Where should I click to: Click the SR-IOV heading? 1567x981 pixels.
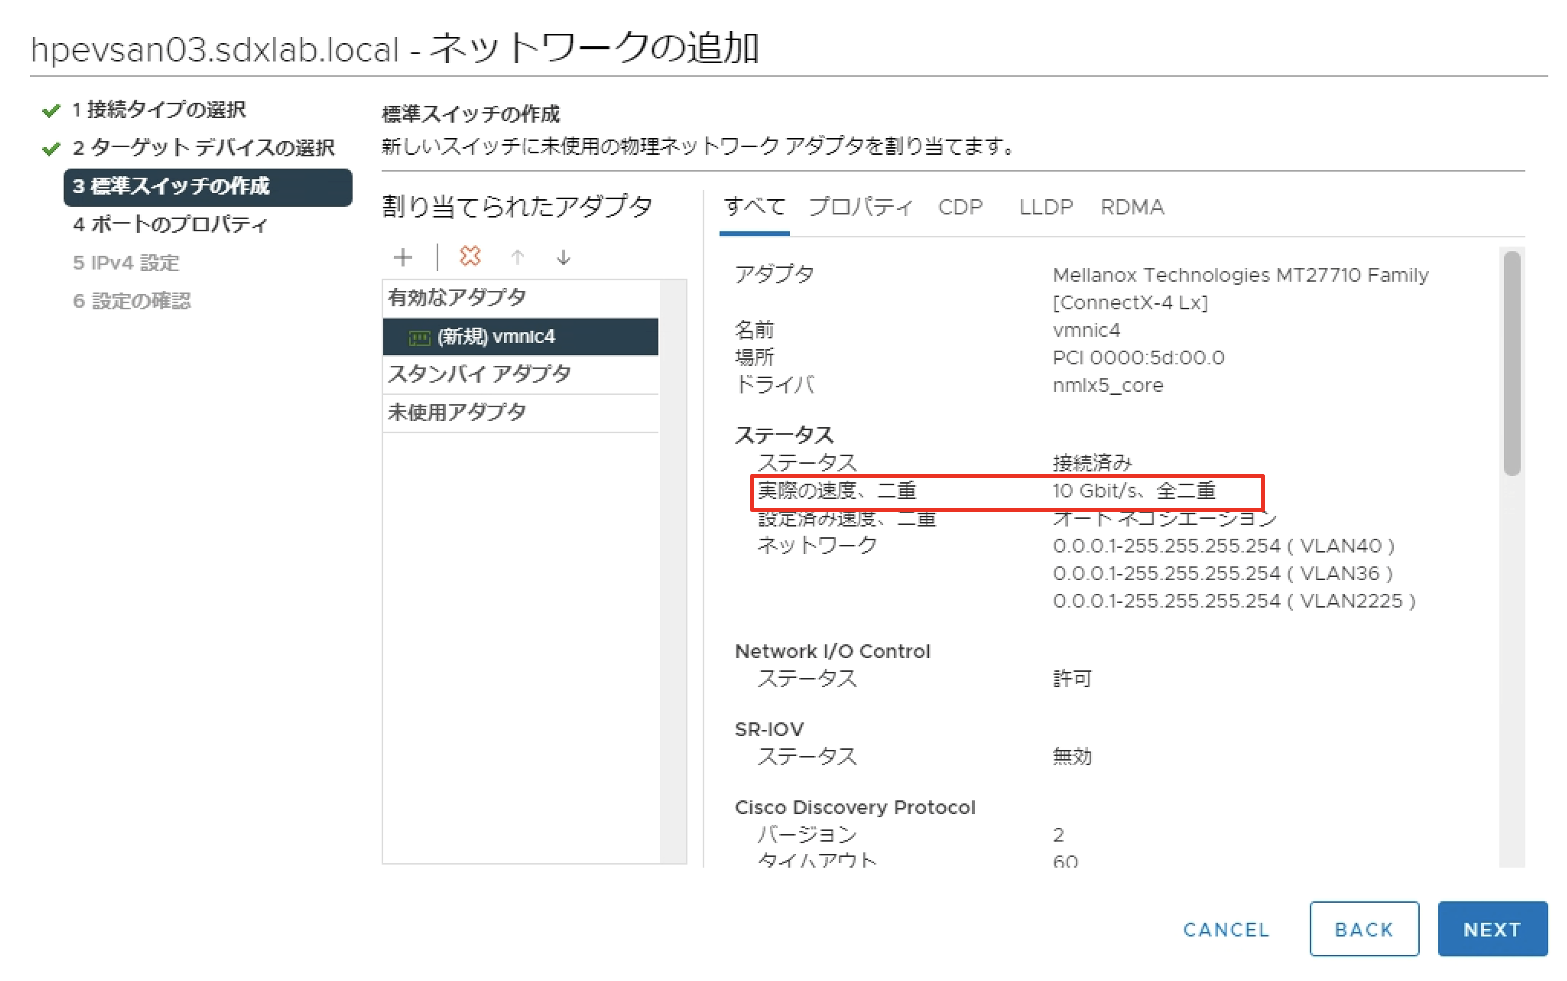[769, 729]
